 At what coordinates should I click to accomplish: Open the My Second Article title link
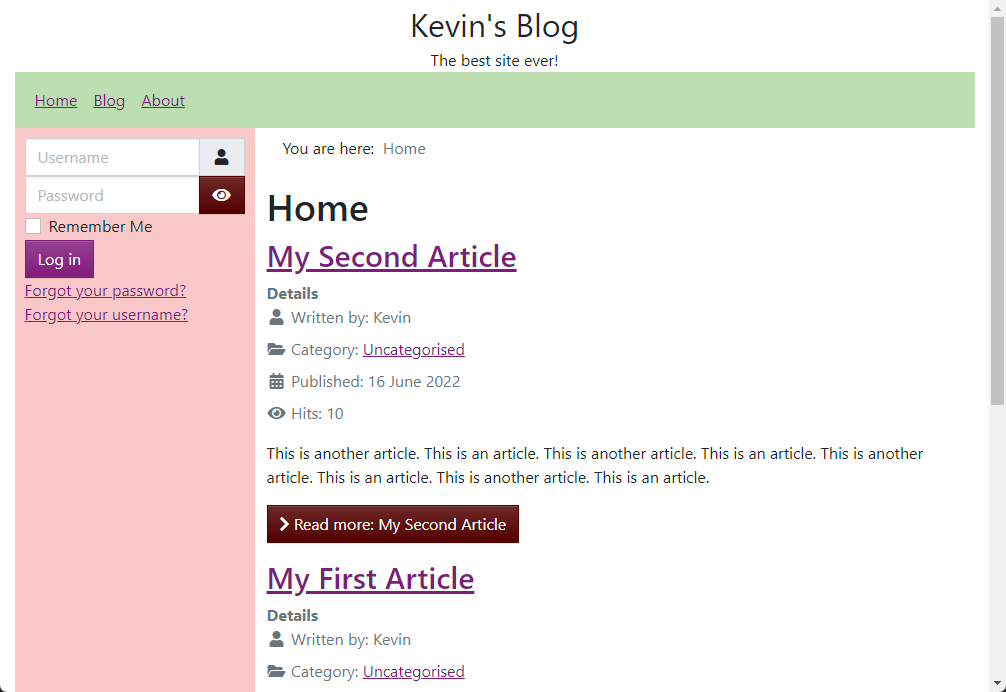pyautogui.click(x=391, y=257)
